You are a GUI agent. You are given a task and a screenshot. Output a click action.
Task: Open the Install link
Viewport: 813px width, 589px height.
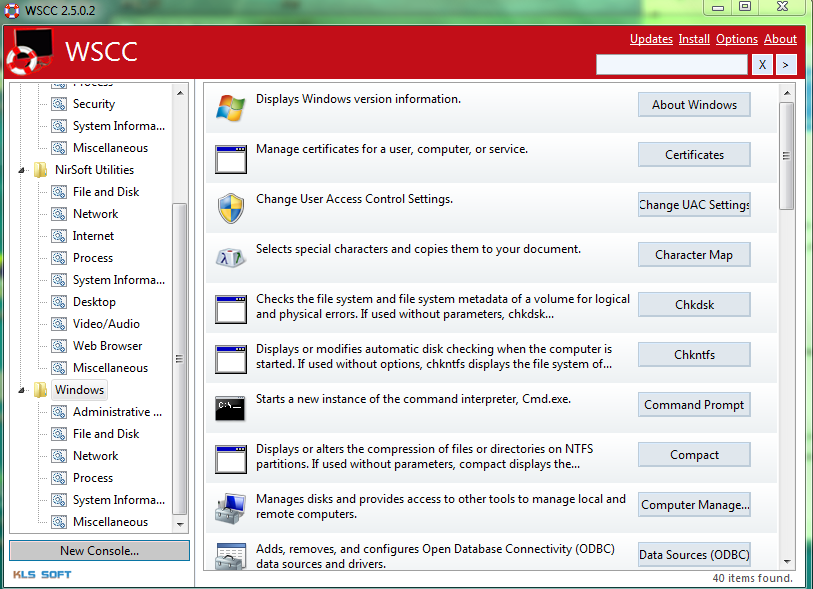coord(694,39)
